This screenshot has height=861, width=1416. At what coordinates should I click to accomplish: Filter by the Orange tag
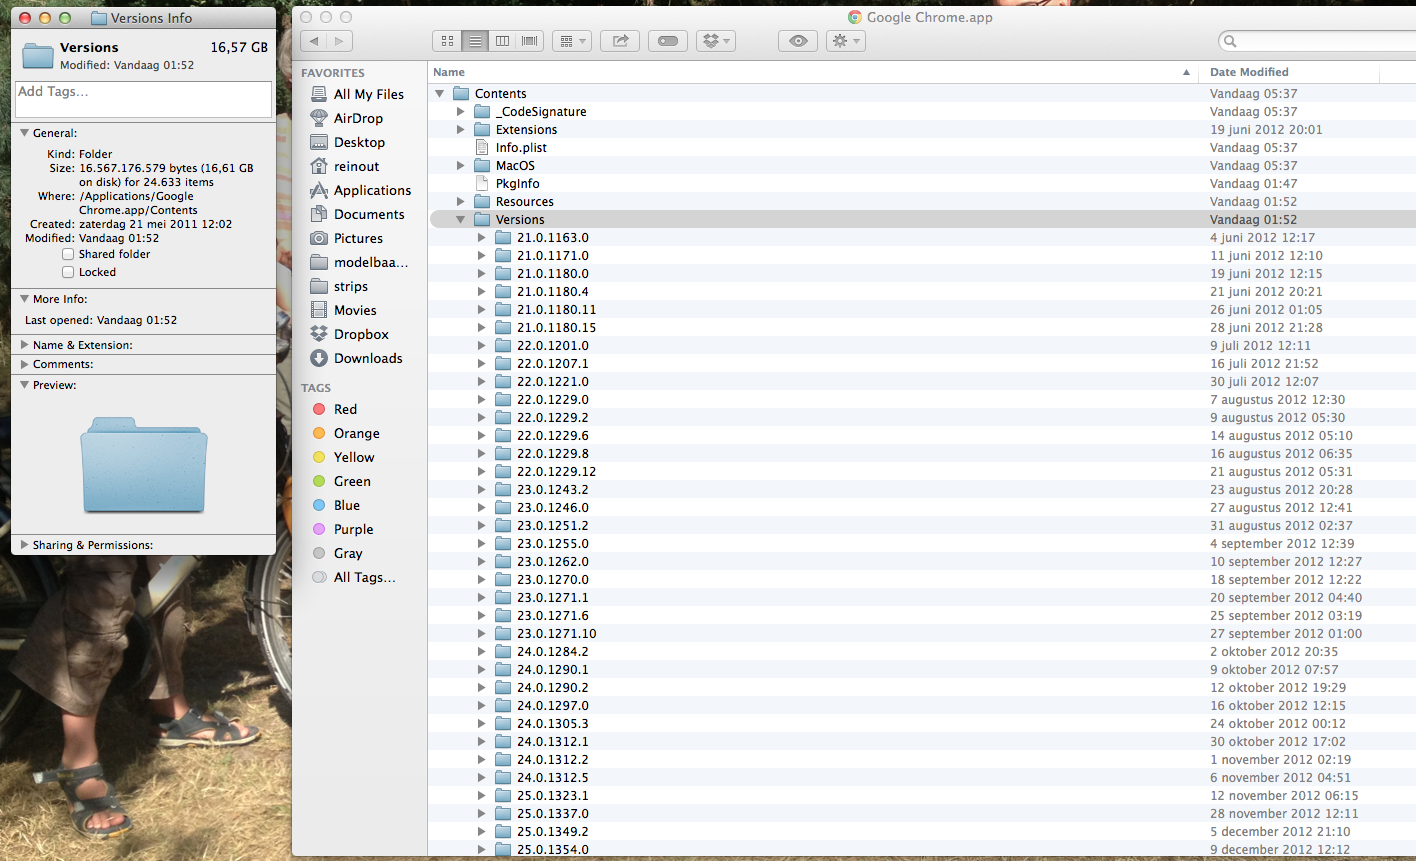coord(357,433)
